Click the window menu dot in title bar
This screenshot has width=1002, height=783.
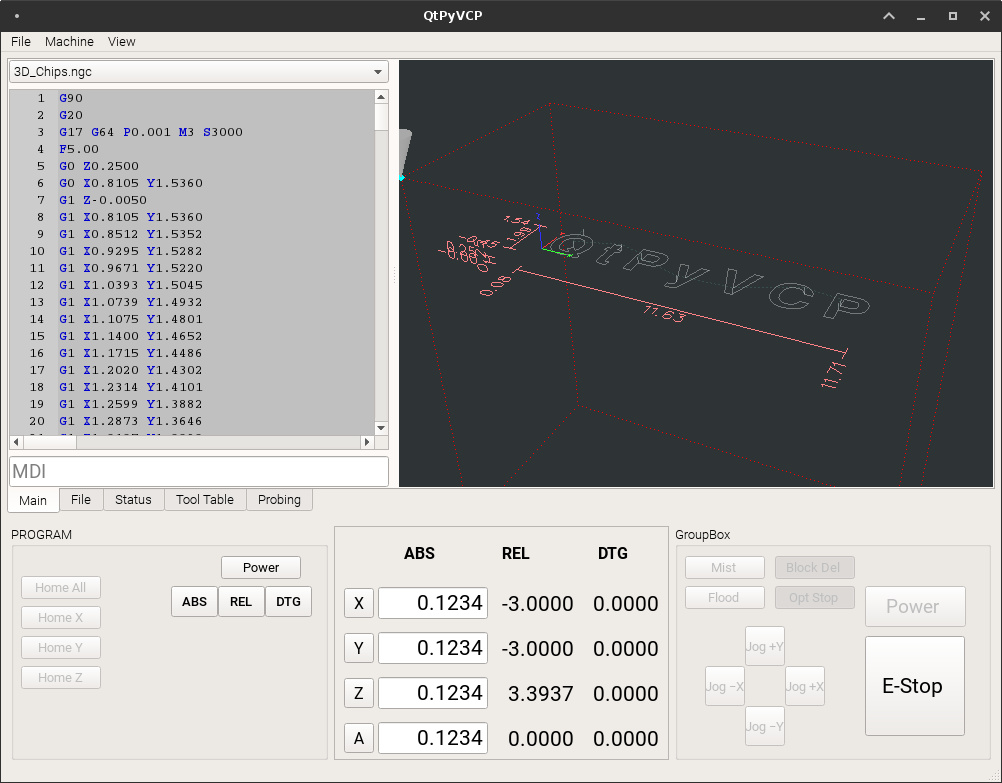(17, 16)
